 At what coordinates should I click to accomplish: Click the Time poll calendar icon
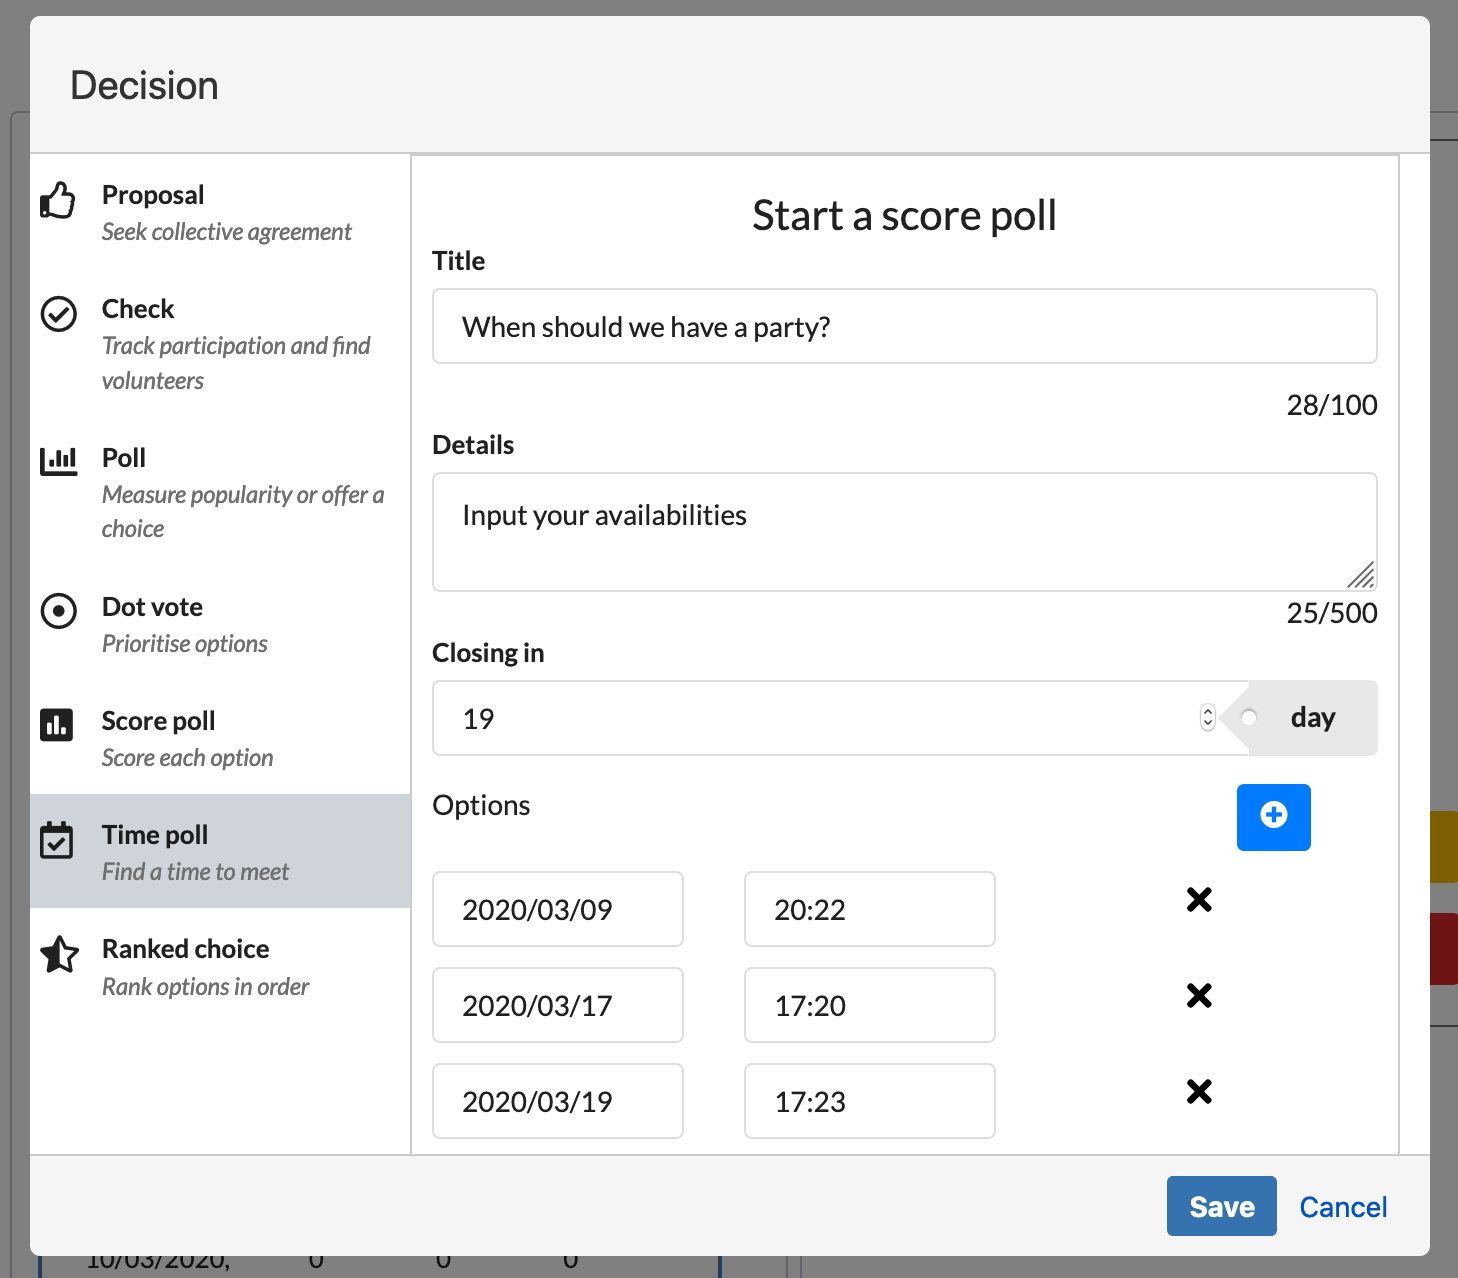click(x=57, y=840)
